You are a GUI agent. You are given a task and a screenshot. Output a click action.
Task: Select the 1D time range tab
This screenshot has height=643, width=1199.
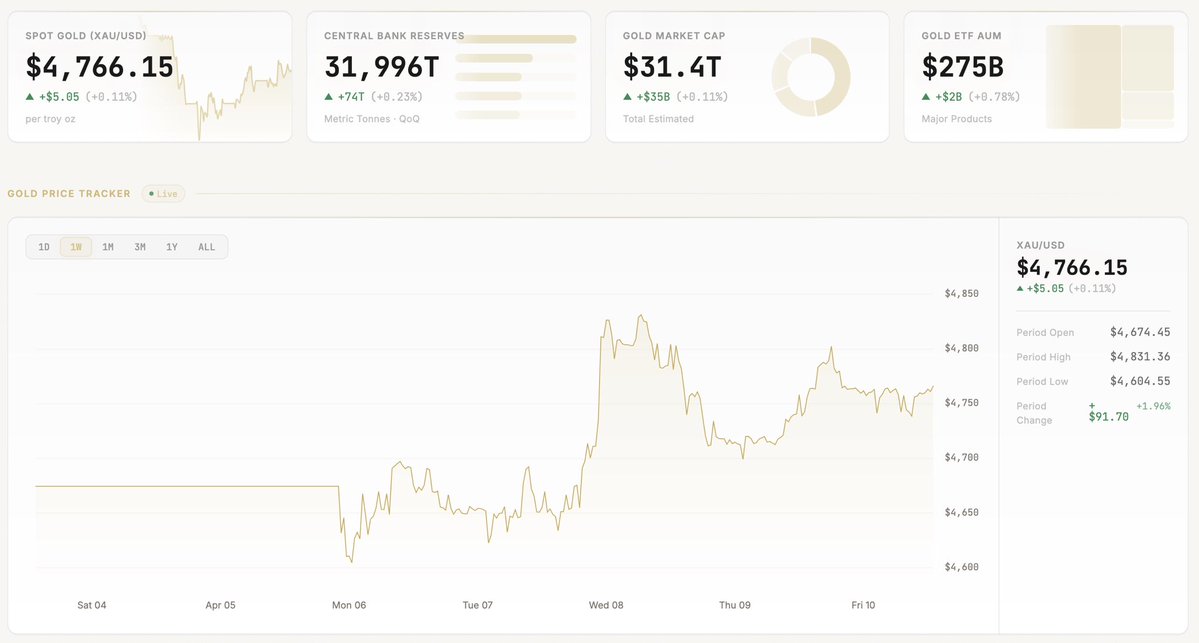coord(44,247)
